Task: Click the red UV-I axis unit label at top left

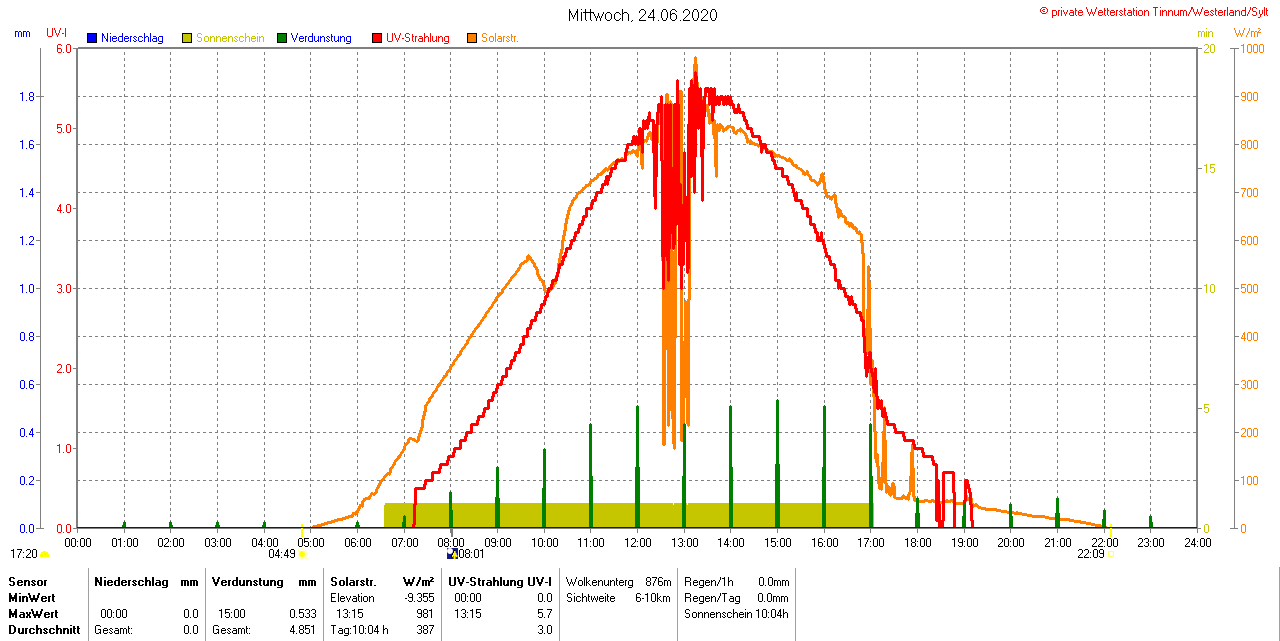Action: [x=56, y=33]
